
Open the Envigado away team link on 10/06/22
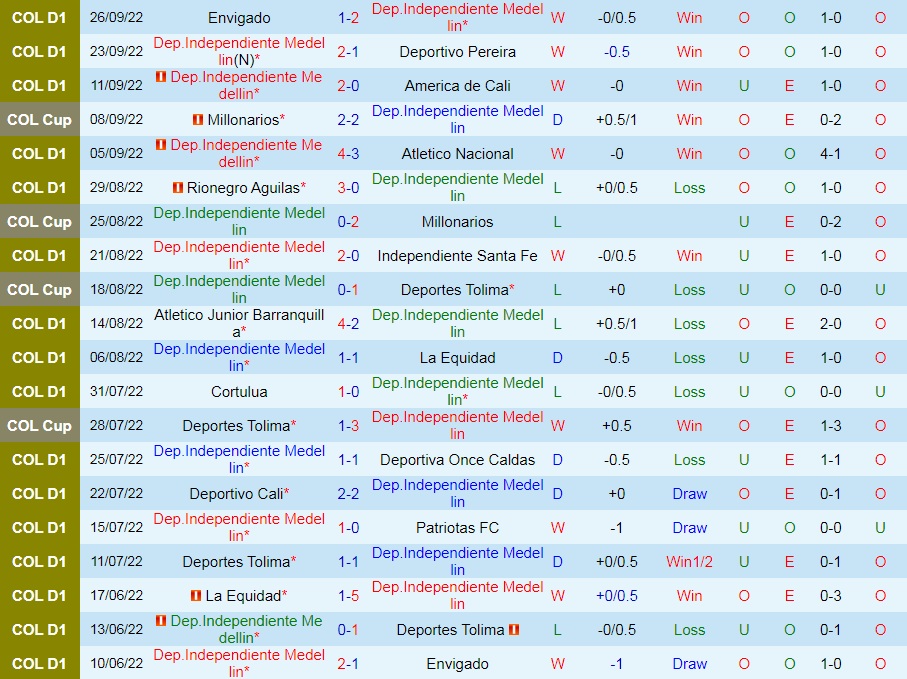[458, 664]
